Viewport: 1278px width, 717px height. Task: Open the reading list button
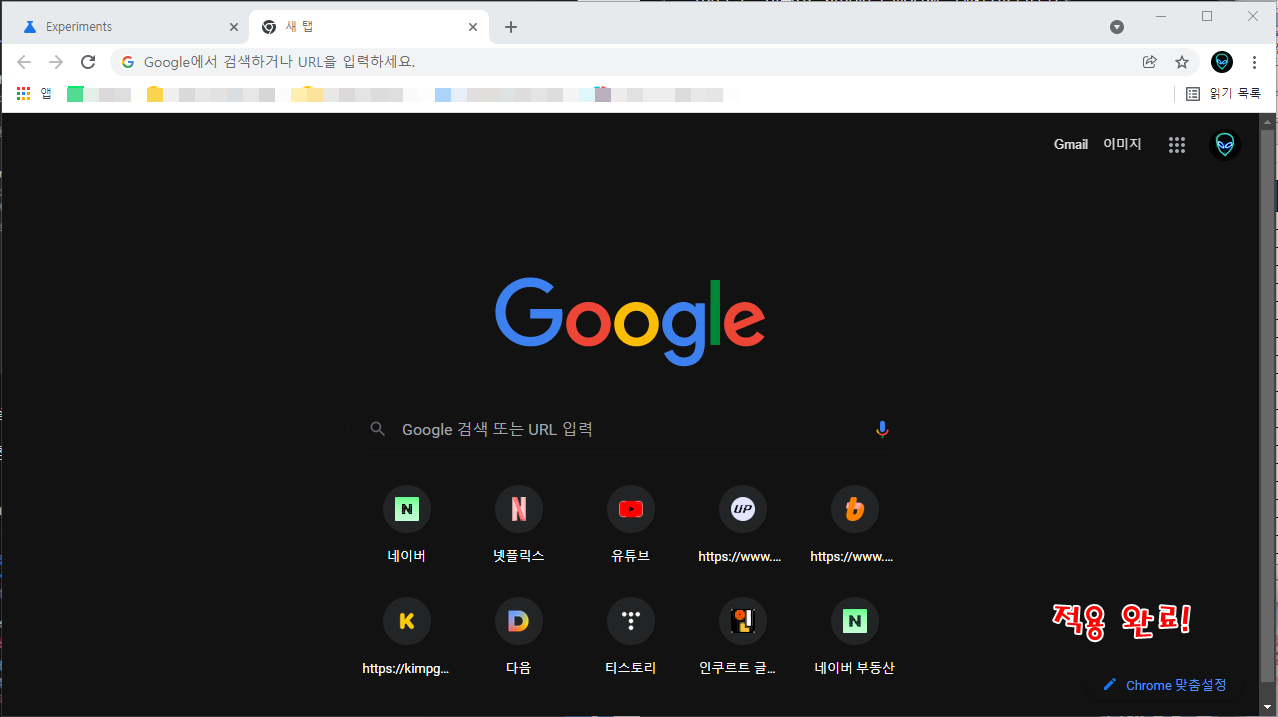pos(1223,94)
